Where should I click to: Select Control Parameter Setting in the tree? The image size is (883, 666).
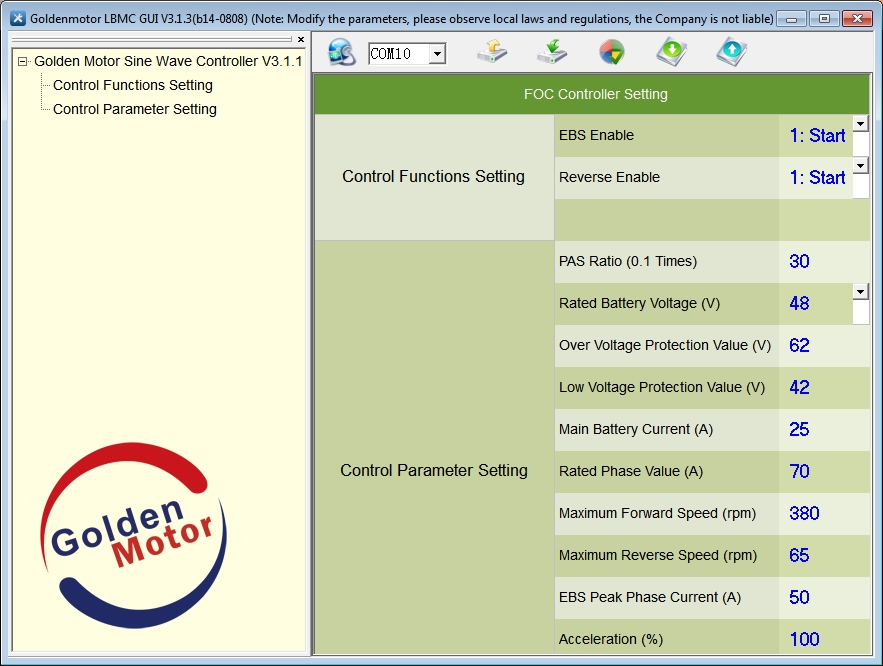coord(134,109)
